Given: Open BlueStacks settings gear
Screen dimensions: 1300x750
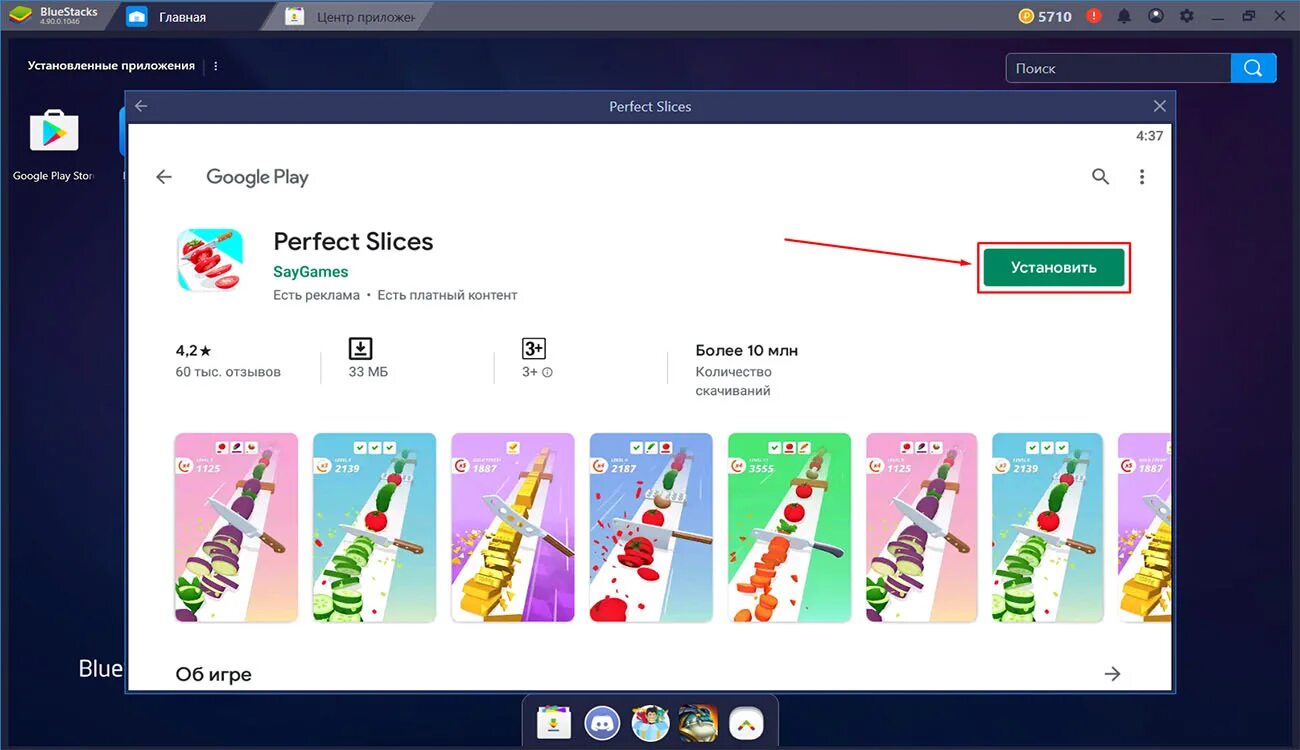Looking at the screenshot, I should coord(1187,16).
